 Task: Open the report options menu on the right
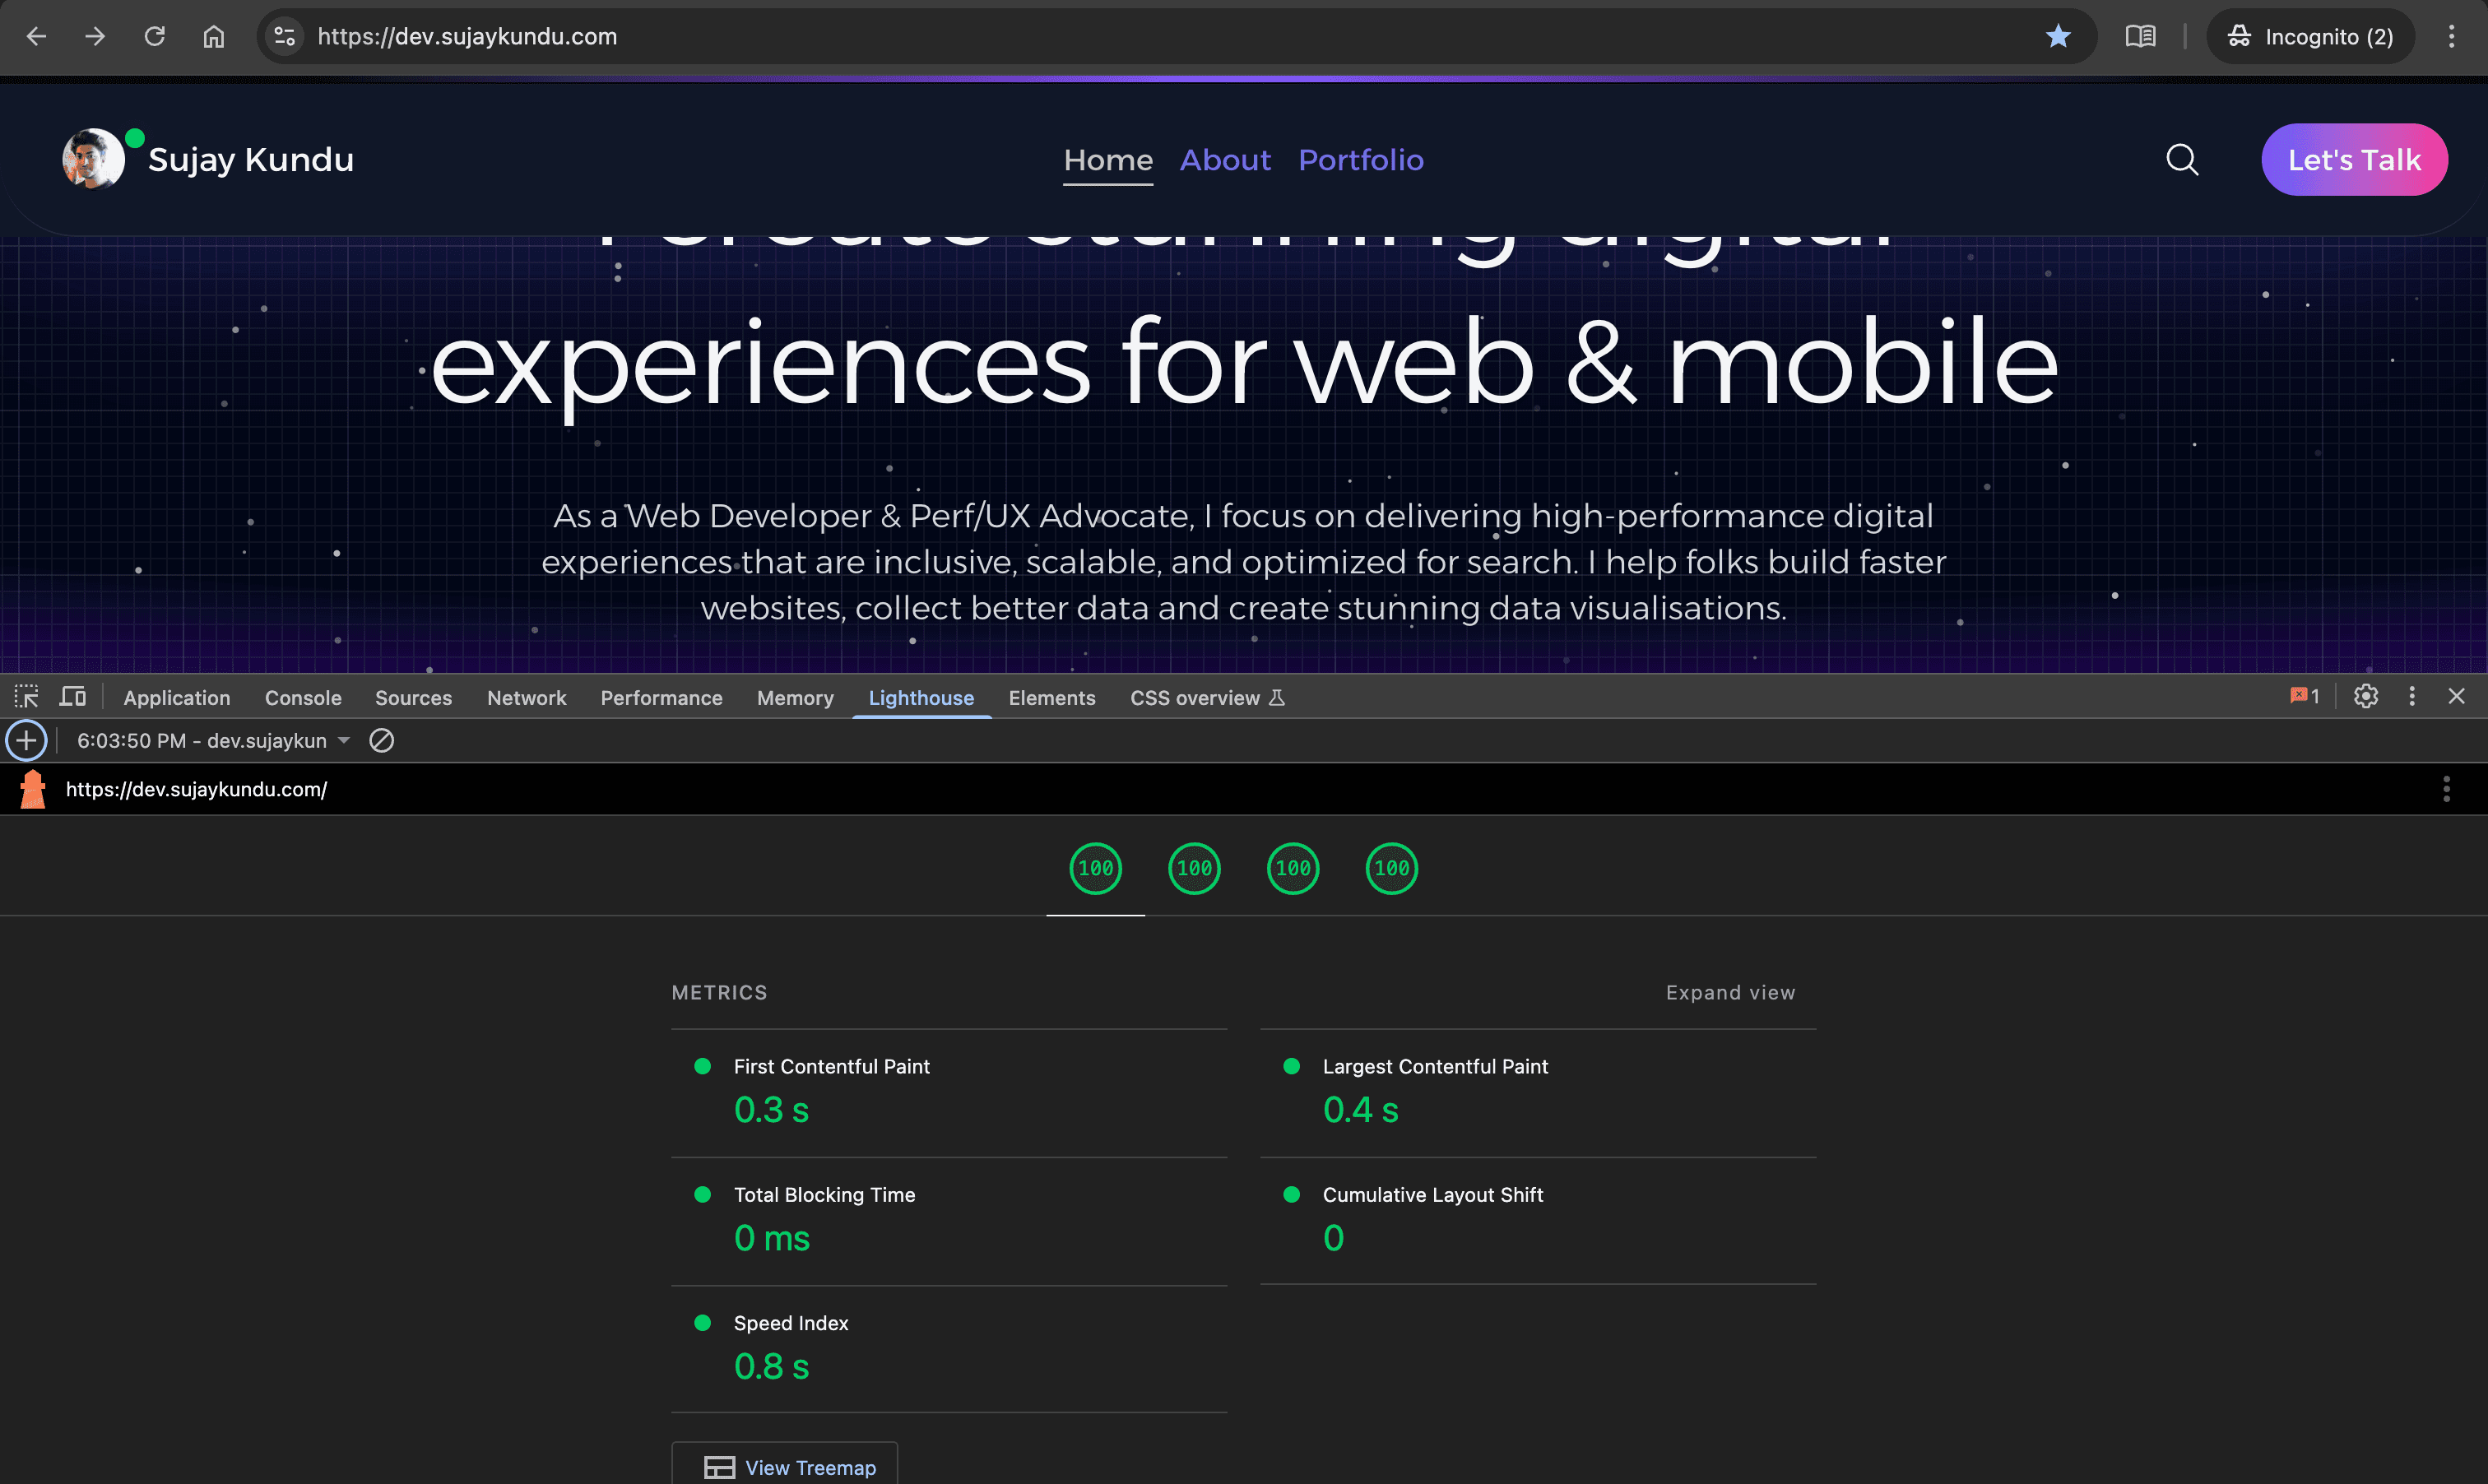pos(2447,789)
